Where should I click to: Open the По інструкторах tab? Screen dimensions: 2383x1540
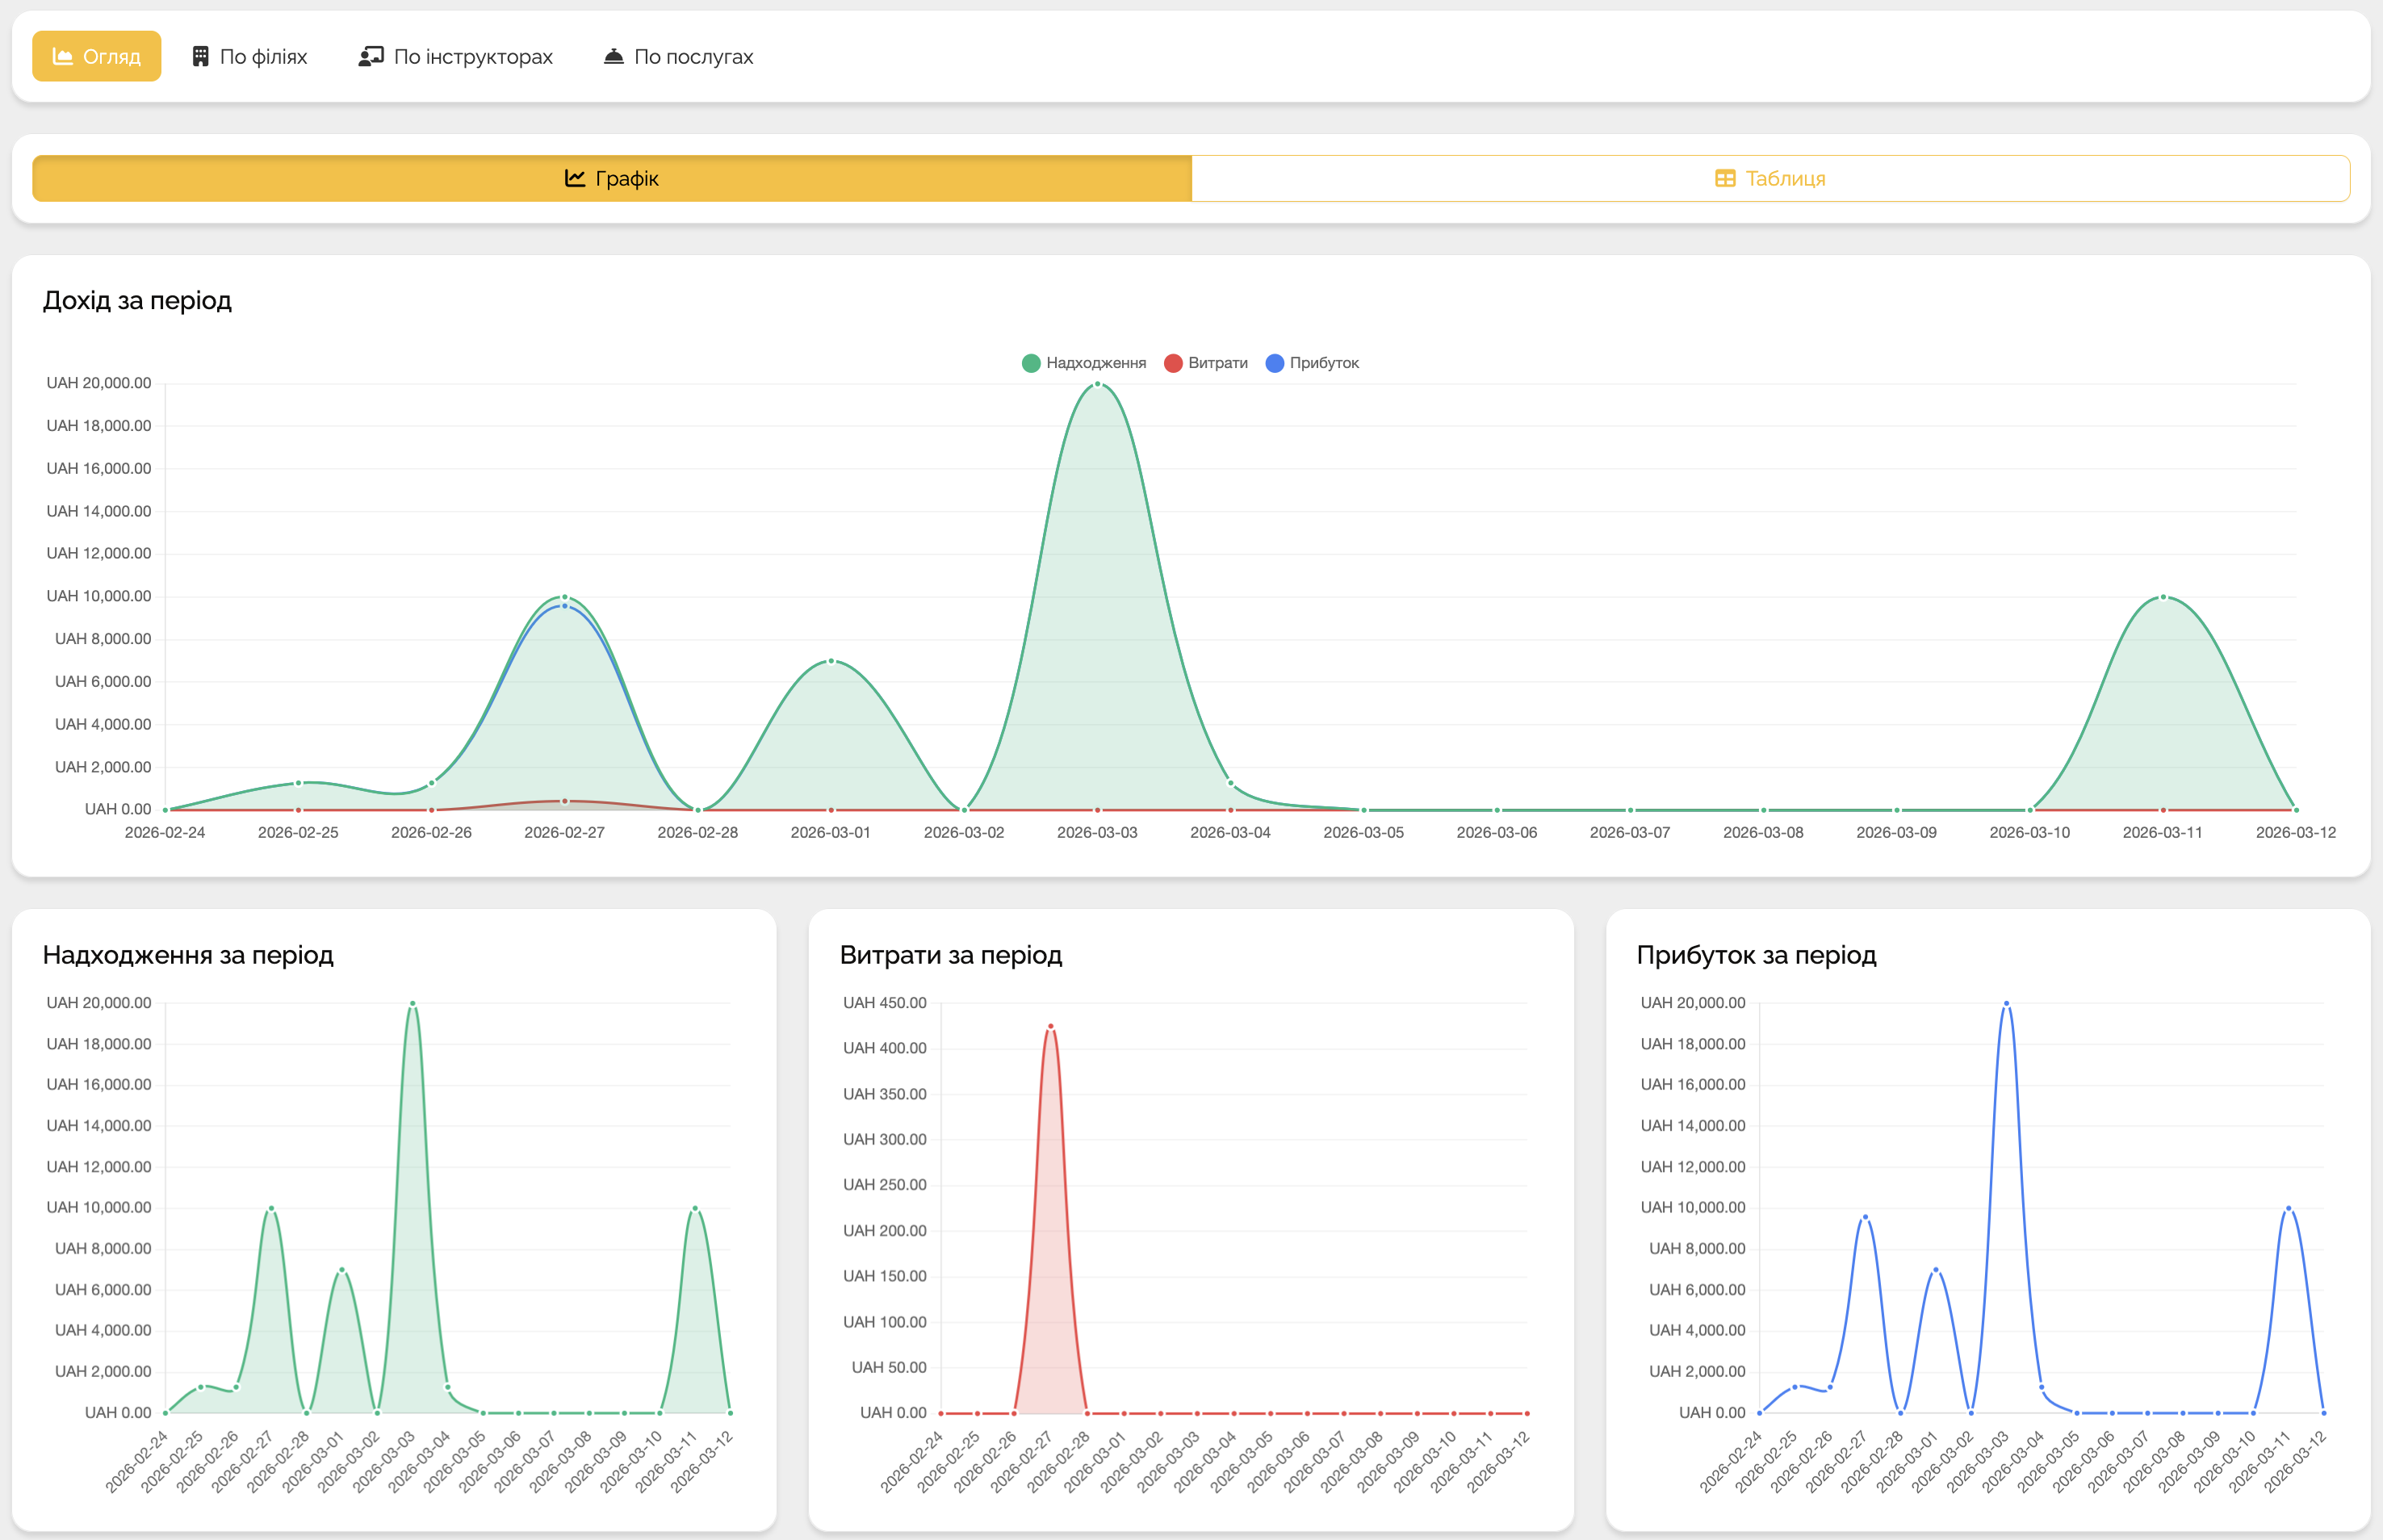click(472, 57)
